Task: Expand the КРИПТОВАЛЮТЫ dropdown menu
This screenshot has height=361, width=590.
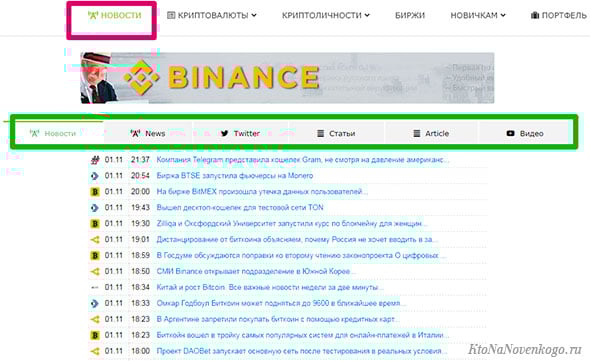Action: pyautogui.click(x=212, y=15)
